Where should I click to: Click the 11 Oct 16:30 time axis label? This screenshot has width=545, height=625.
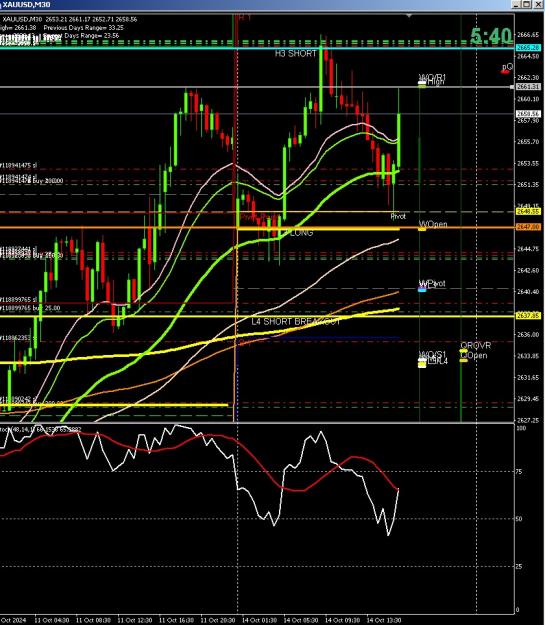pyautogui.click(x=176, y=621)
